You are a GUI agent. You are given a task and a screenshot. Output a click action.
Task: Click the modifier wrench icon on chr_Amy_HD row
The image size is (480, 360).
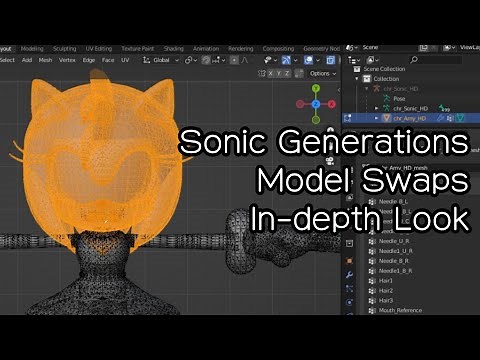coord(440,118)
